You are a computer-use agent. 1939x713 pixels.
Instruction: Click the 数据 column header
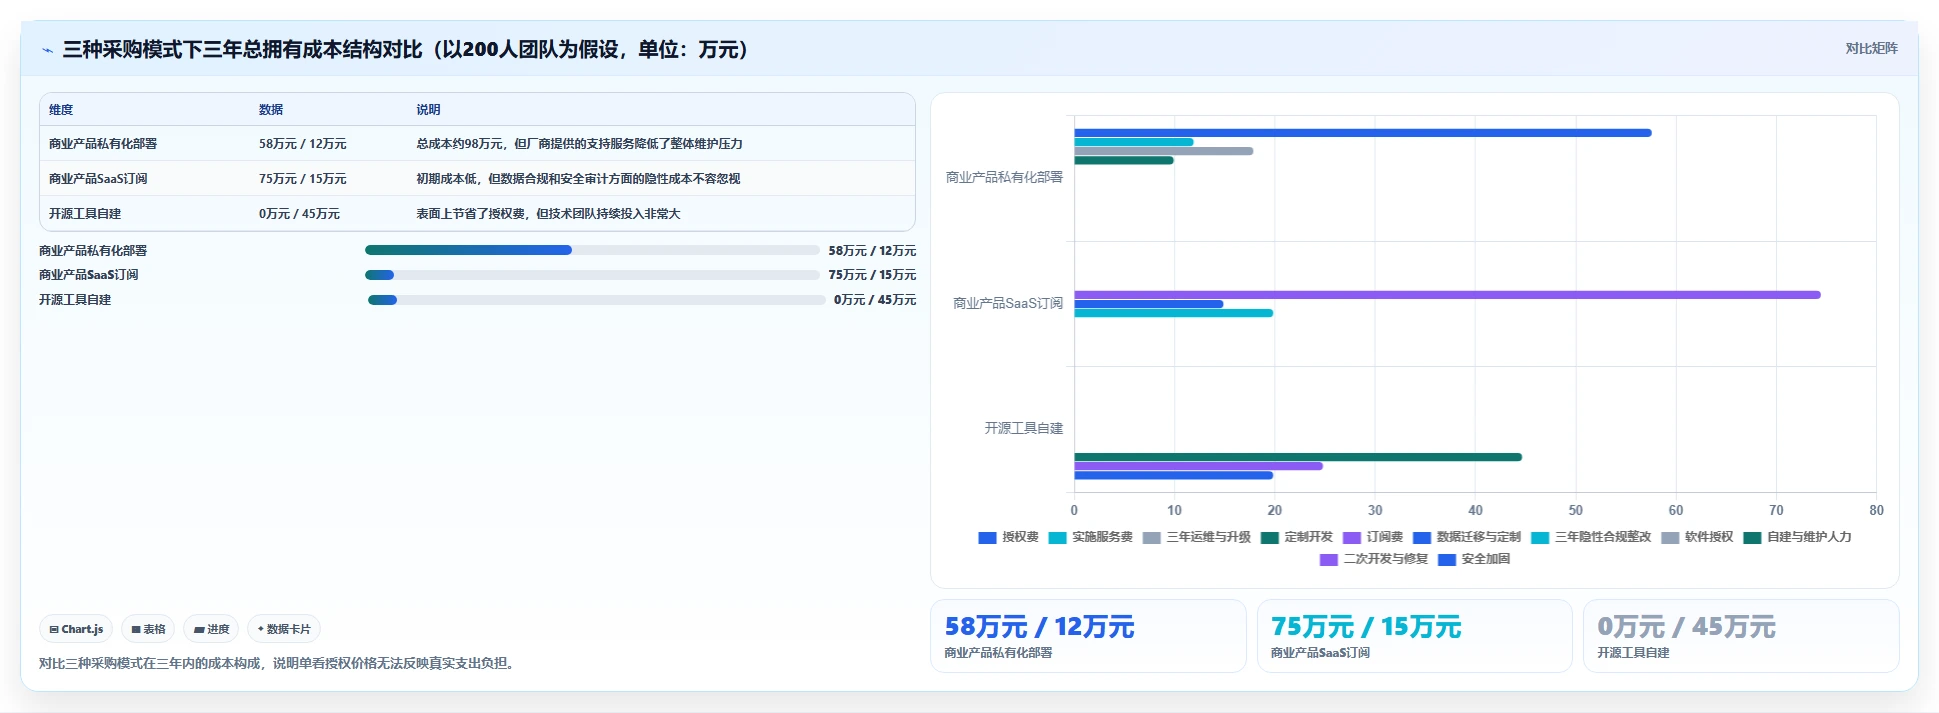(271, 110)
